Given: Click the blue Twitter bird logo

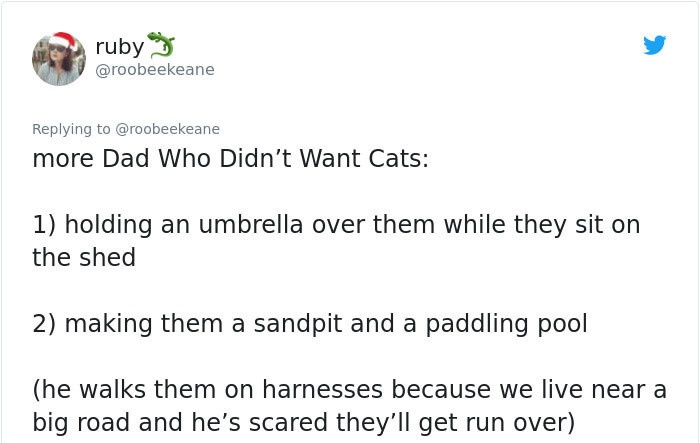Looking at the screenshot, I should tap(654, 45).
